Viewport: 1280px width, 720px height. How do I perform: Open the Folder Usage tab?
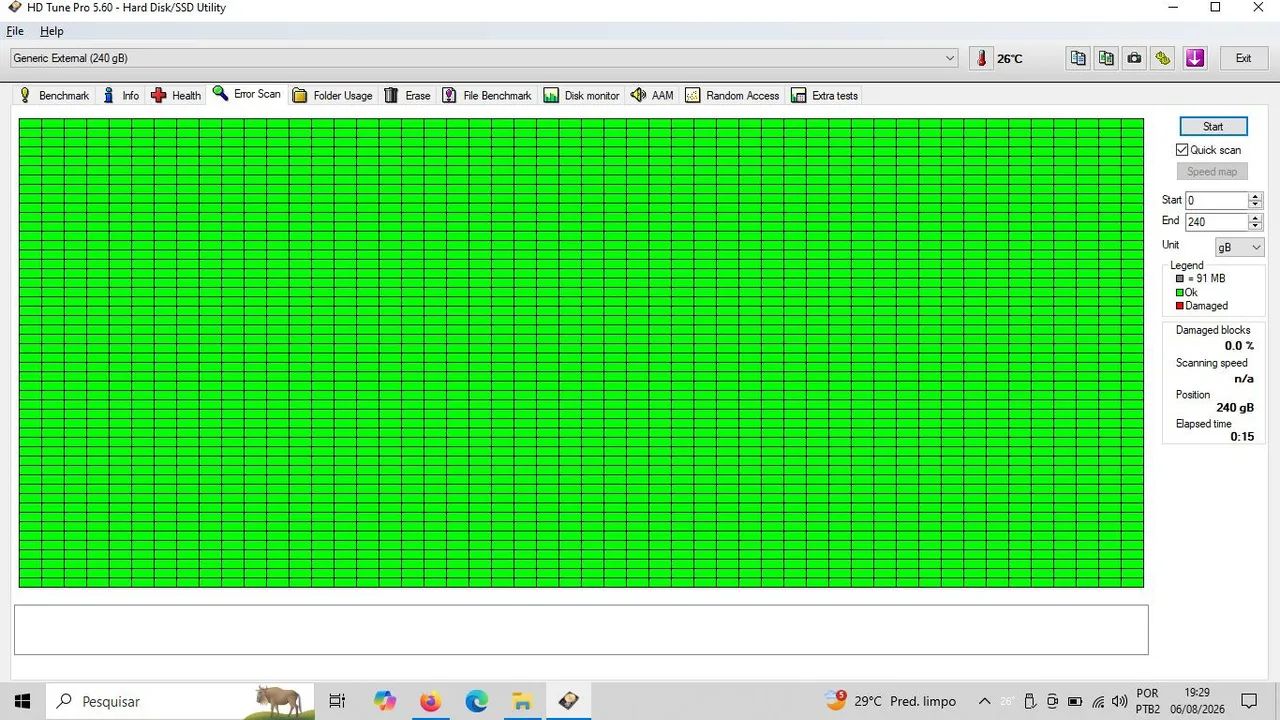(332, 96)
